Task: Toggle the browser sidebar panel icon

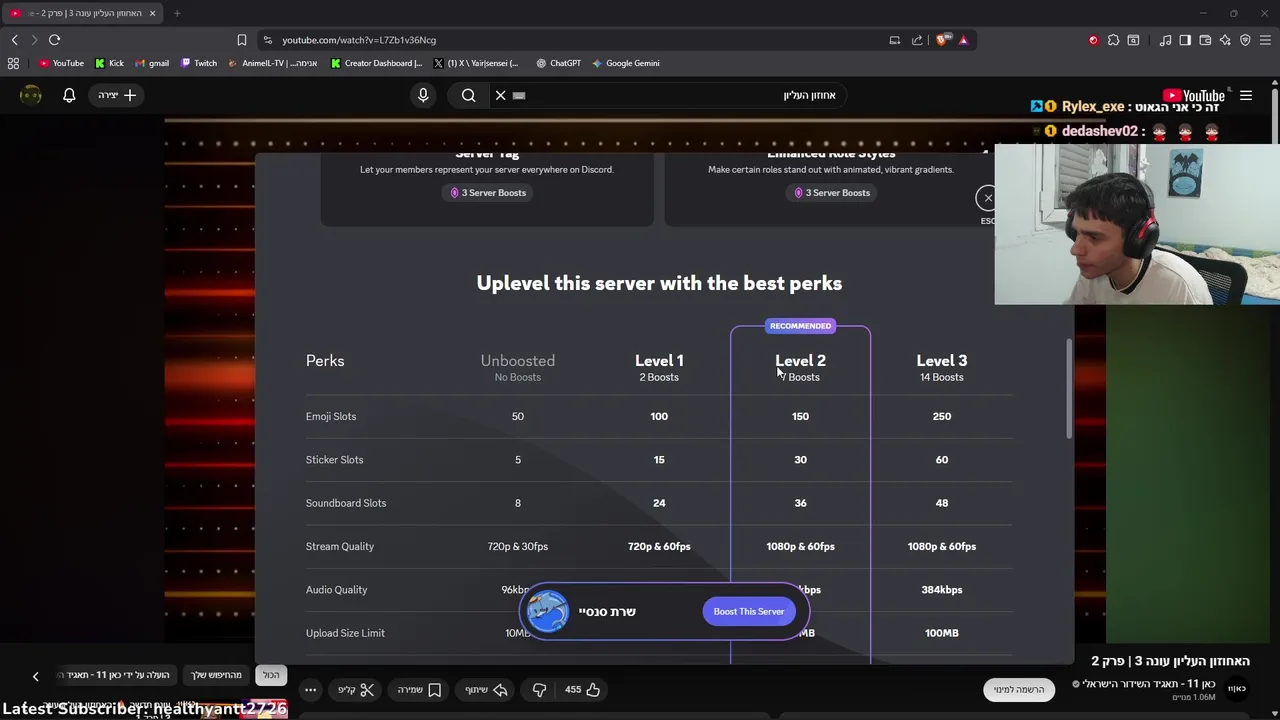Action: (1185, 40)
